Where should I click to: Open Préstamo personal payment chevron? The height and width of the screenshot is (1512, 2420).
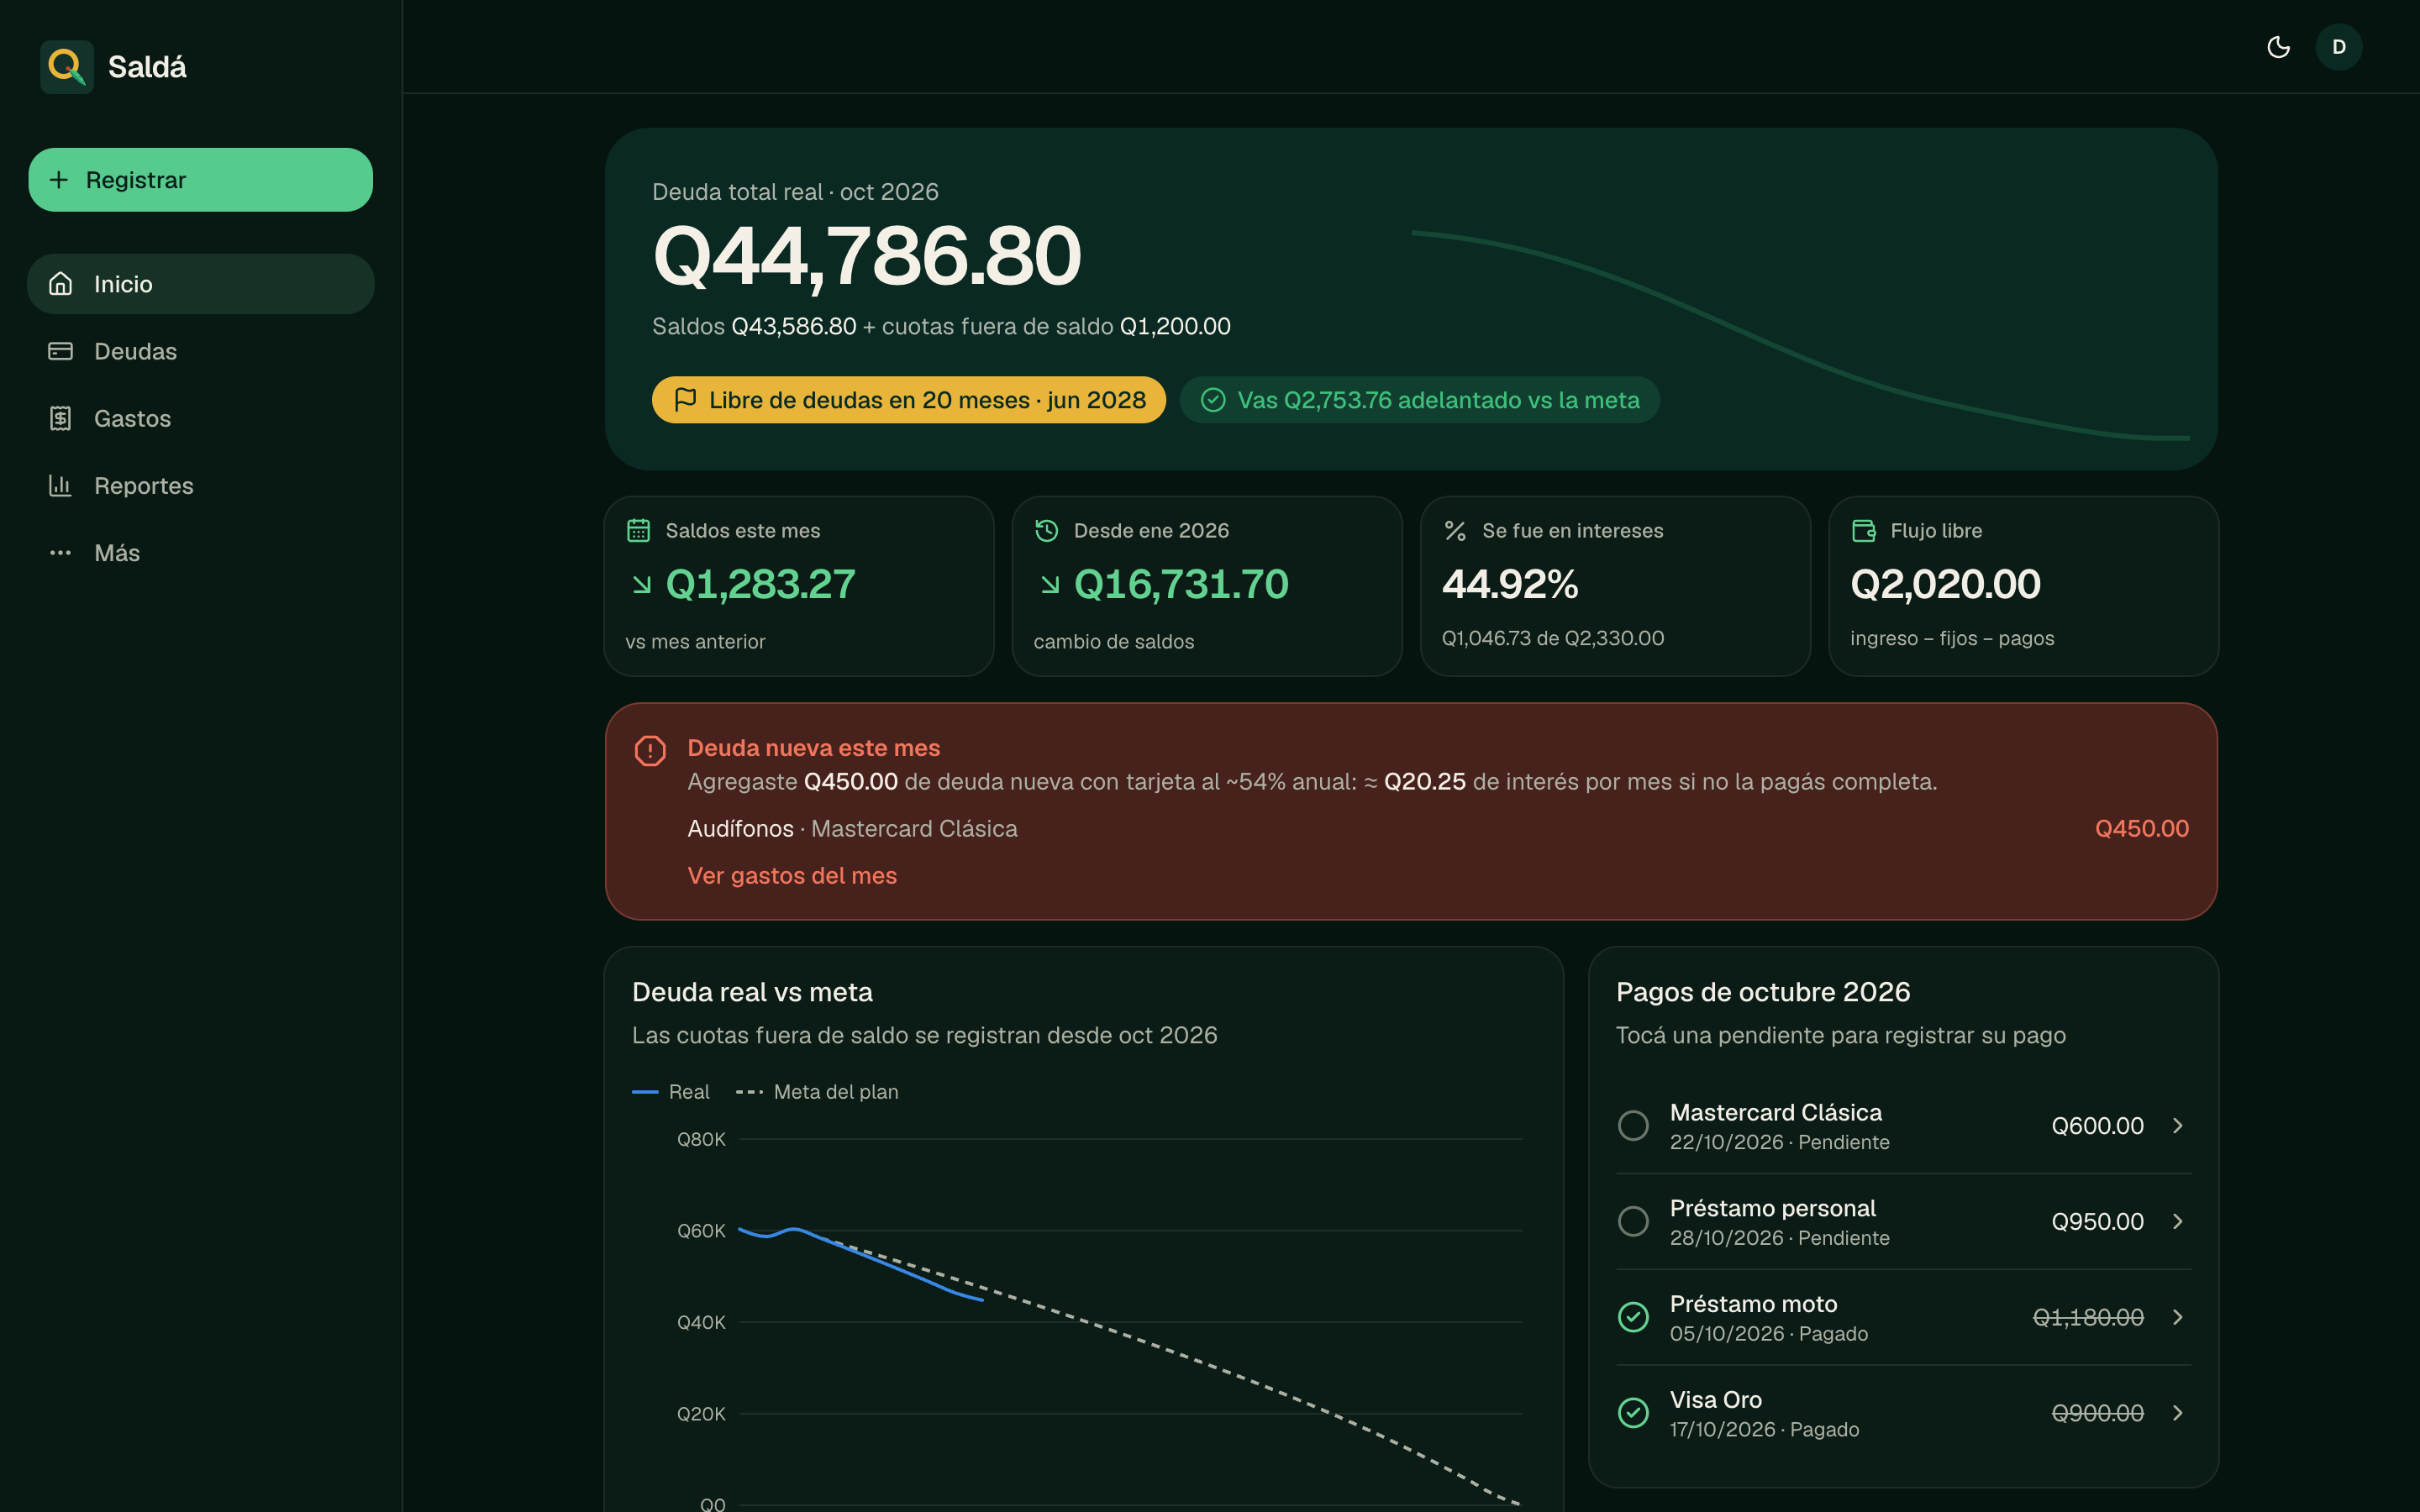(2177, 1221)
